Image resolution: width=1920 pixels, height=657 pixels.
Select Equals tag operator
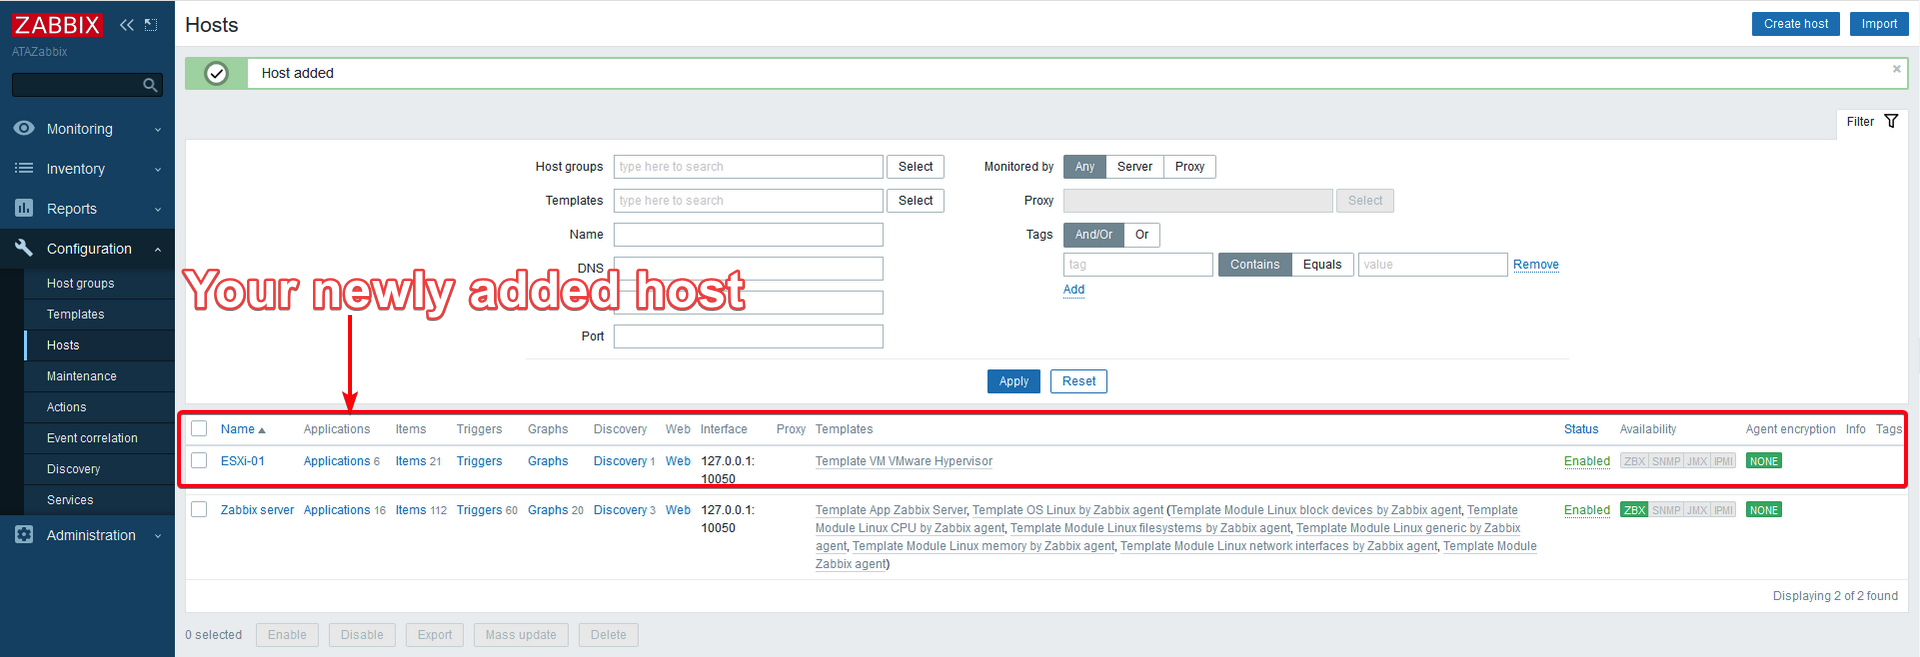point(1322,265)
